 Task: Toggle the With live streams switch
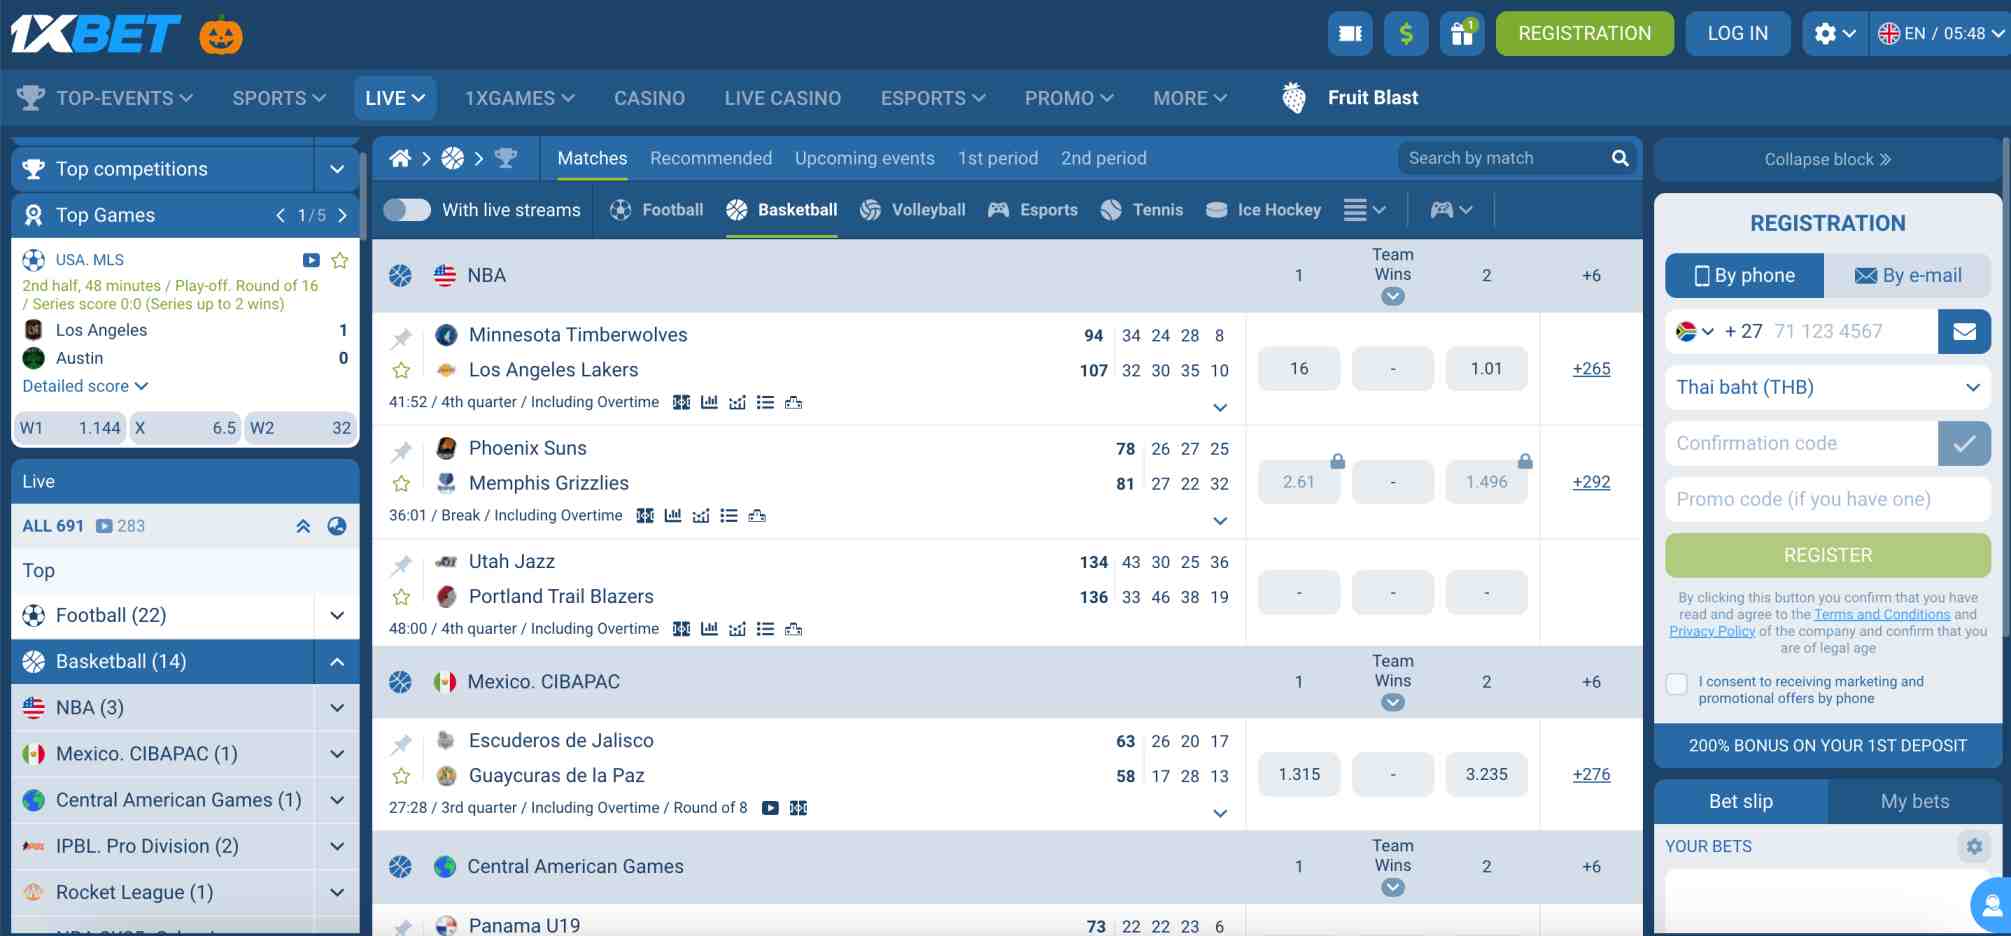pyautogui.click(x=406, y=210)
